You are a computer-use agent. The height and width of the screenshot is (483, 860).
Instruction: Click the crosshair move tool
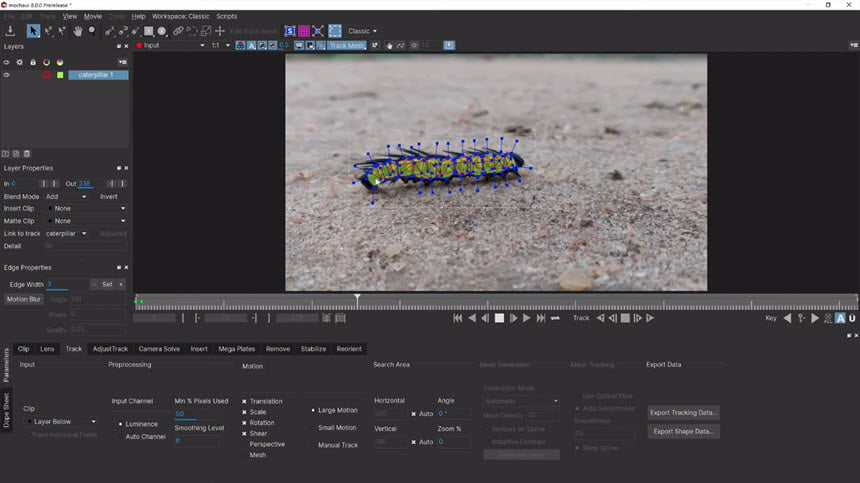coord(220,31)
